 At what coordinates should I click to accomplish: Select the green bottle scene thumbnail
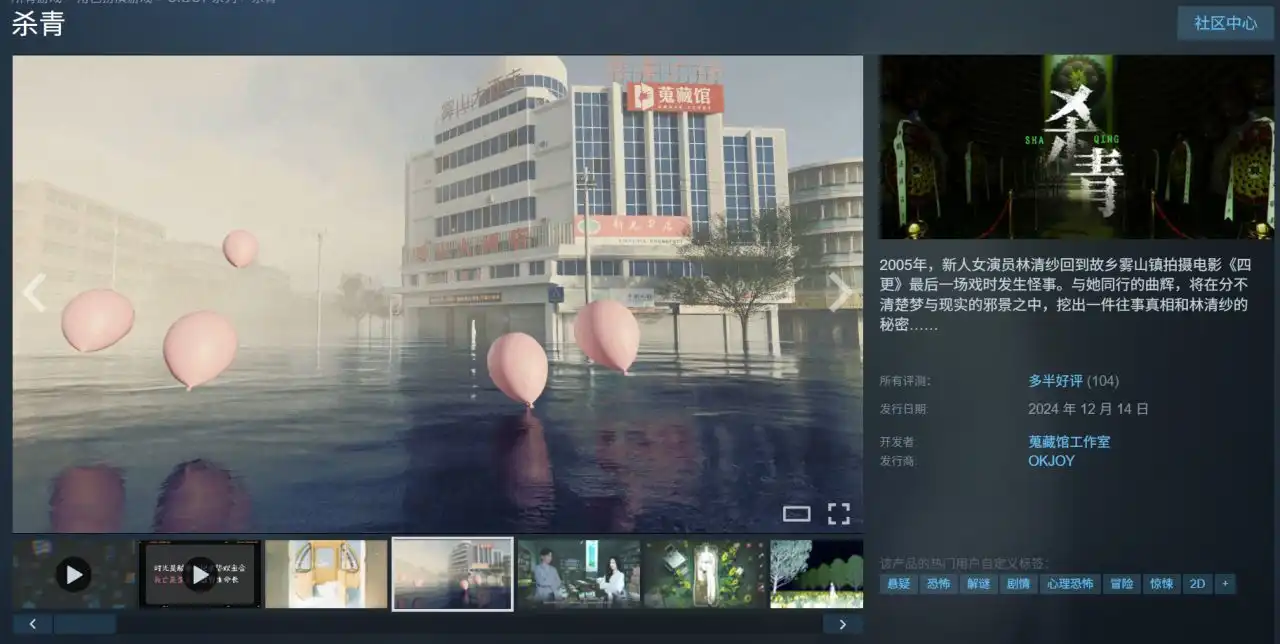pos(705,574)
